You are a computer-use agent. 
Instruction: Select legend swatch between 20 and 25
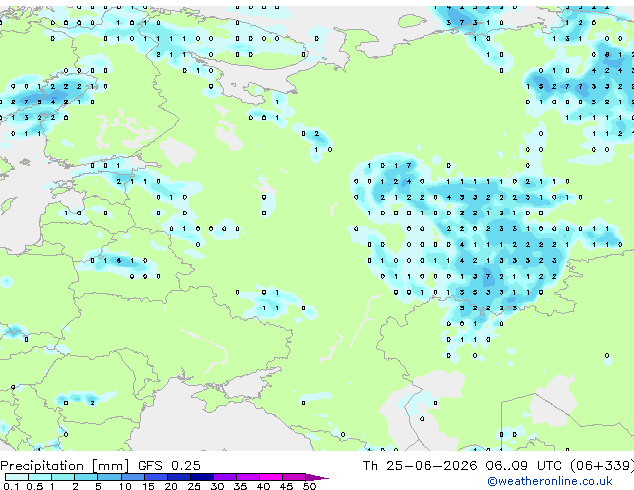(x=179, y=477)
